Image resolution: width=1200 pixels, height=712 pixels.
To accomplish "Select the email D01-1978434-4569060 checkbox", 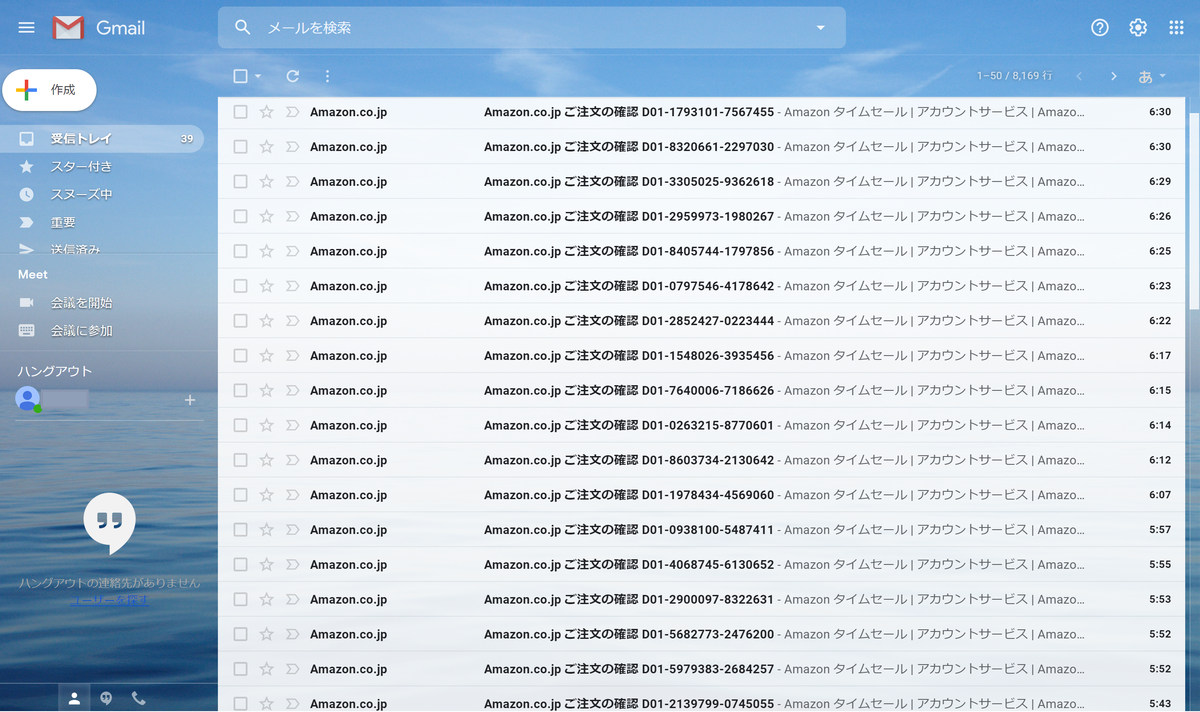I will tap(240, 495).
